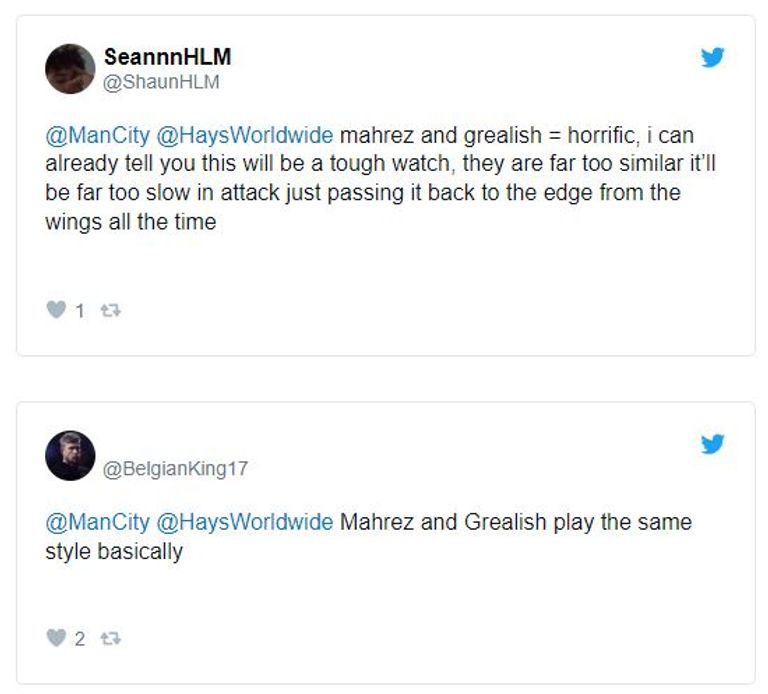Screen dimensions: 768x694
Task: Retweet SeannnHLM's tweet about mahrez and grealish
Action: (112, 311)
